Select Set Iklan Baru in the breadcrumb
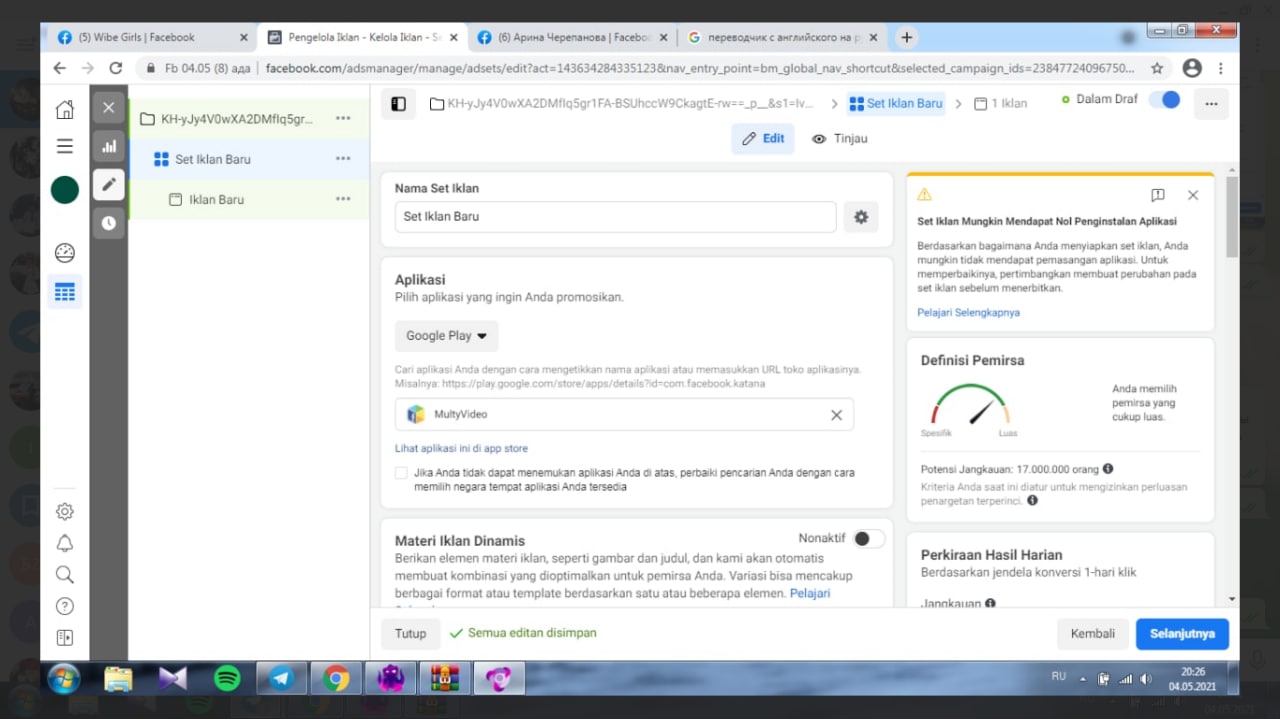Screen dimensions: 1280x719 pos(896,103)
